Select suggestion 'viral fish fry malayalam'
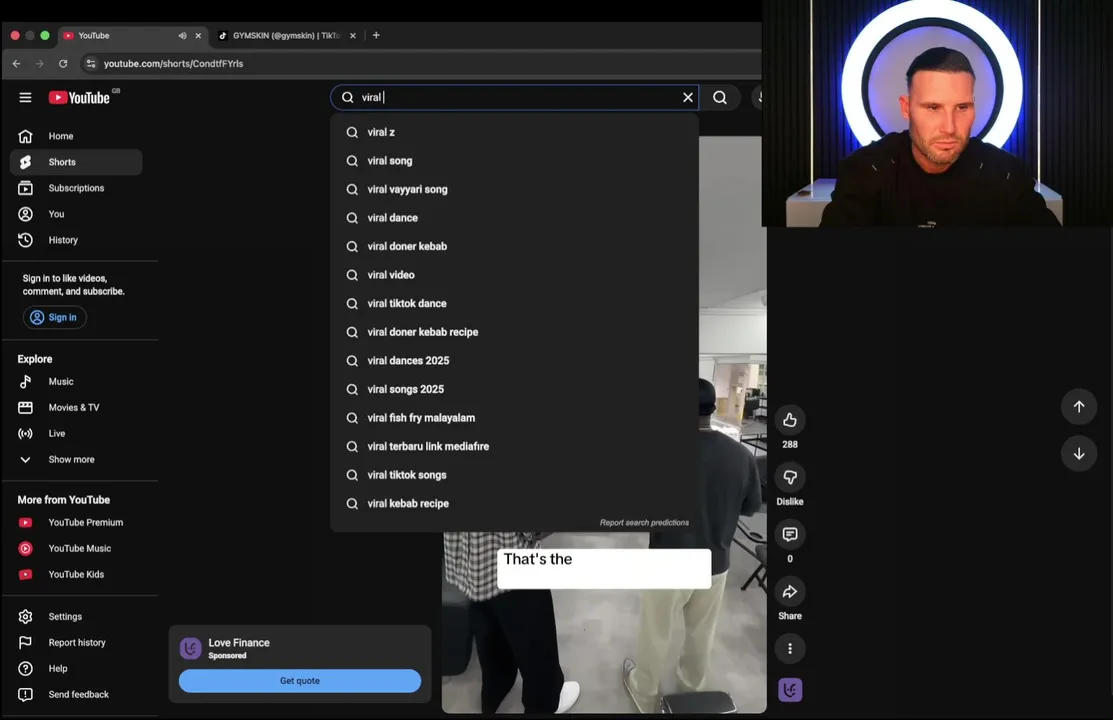This screenshot has width=1113, height=720. tap(515, 418)
